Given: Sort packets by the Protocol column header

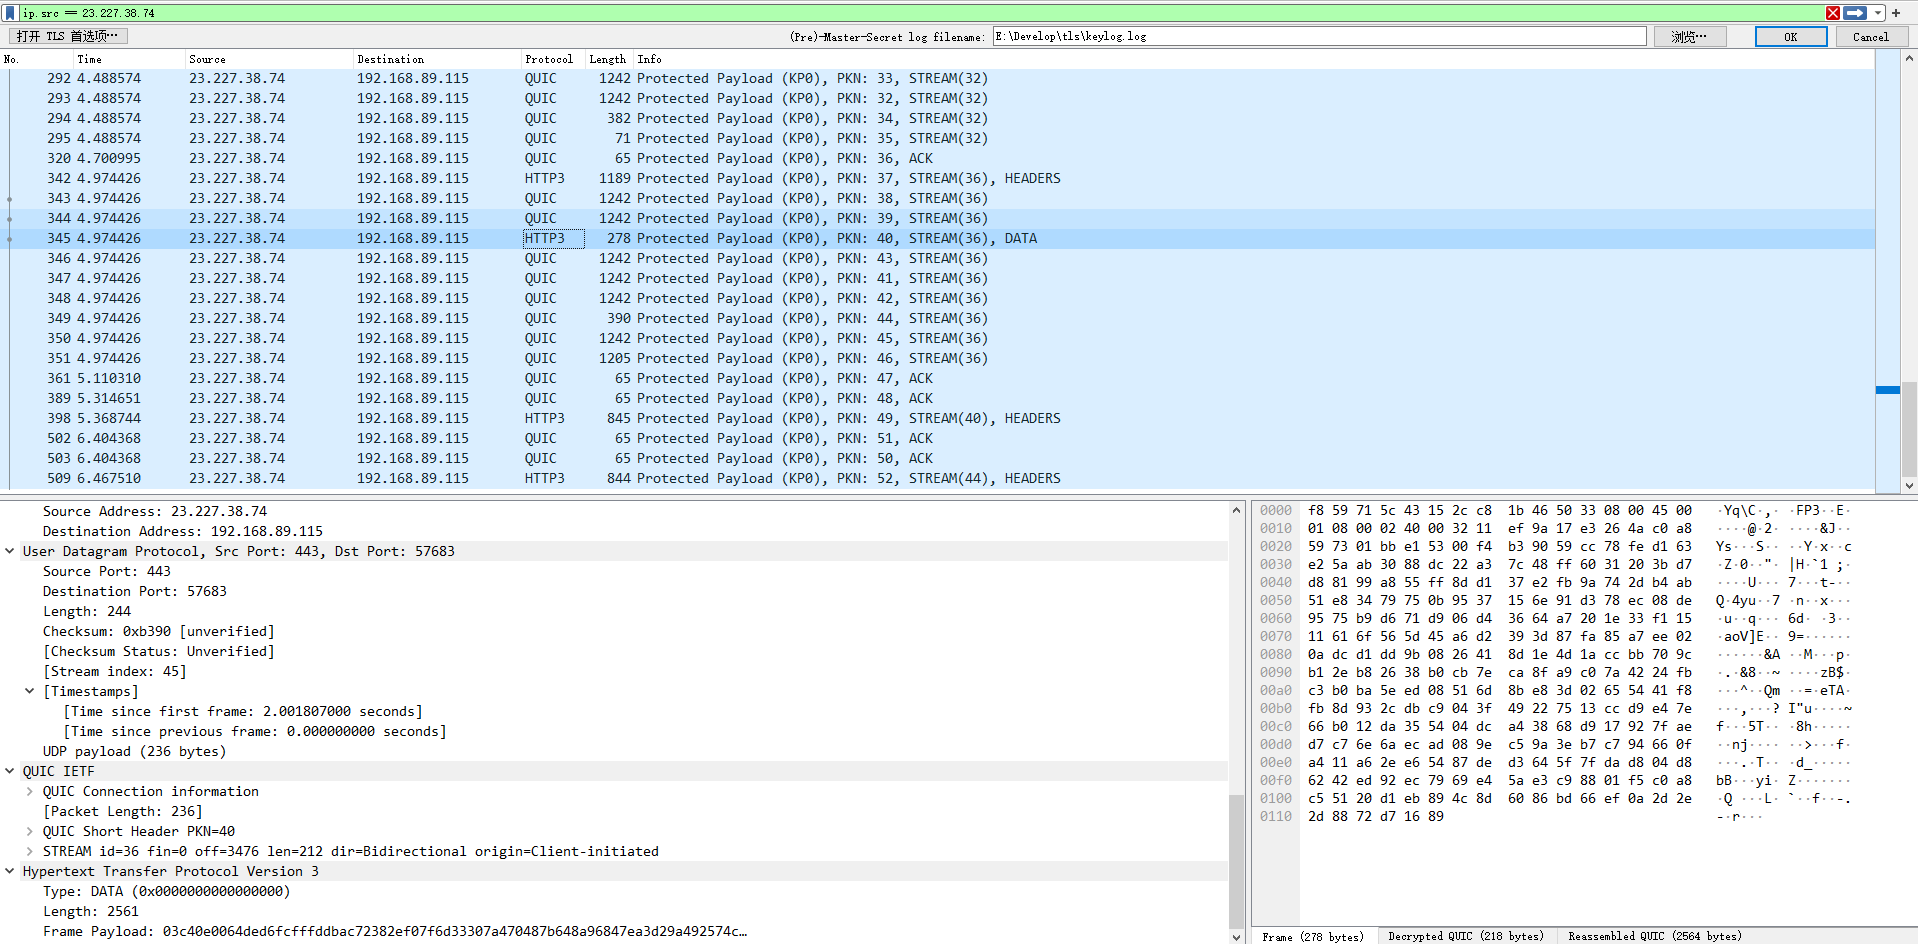Looking at the screenshot, I should (x=549, y=59).
